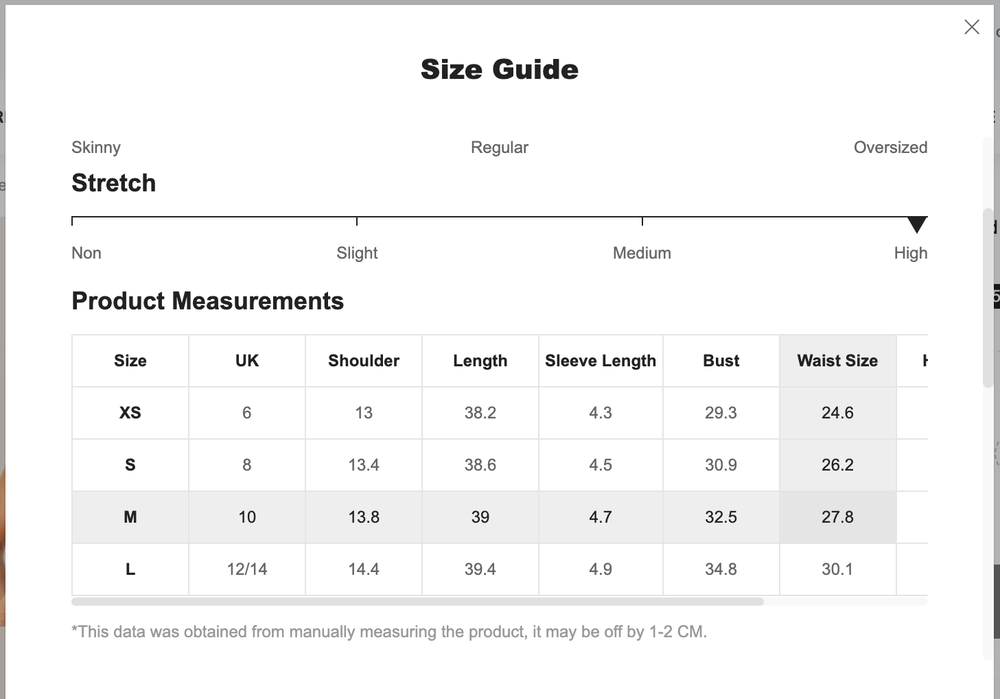Select the S size row
The height and width of the screenshot is (699, 1000).
(129, 464)
